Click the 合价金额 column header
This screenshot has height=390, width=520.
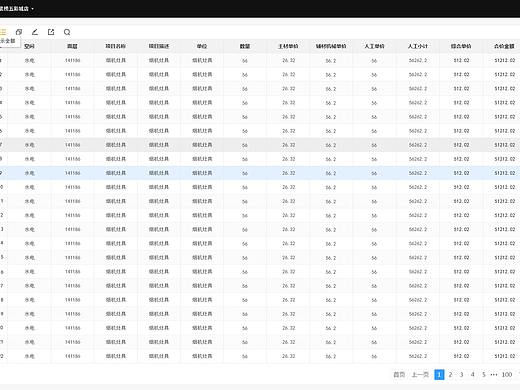504,46
